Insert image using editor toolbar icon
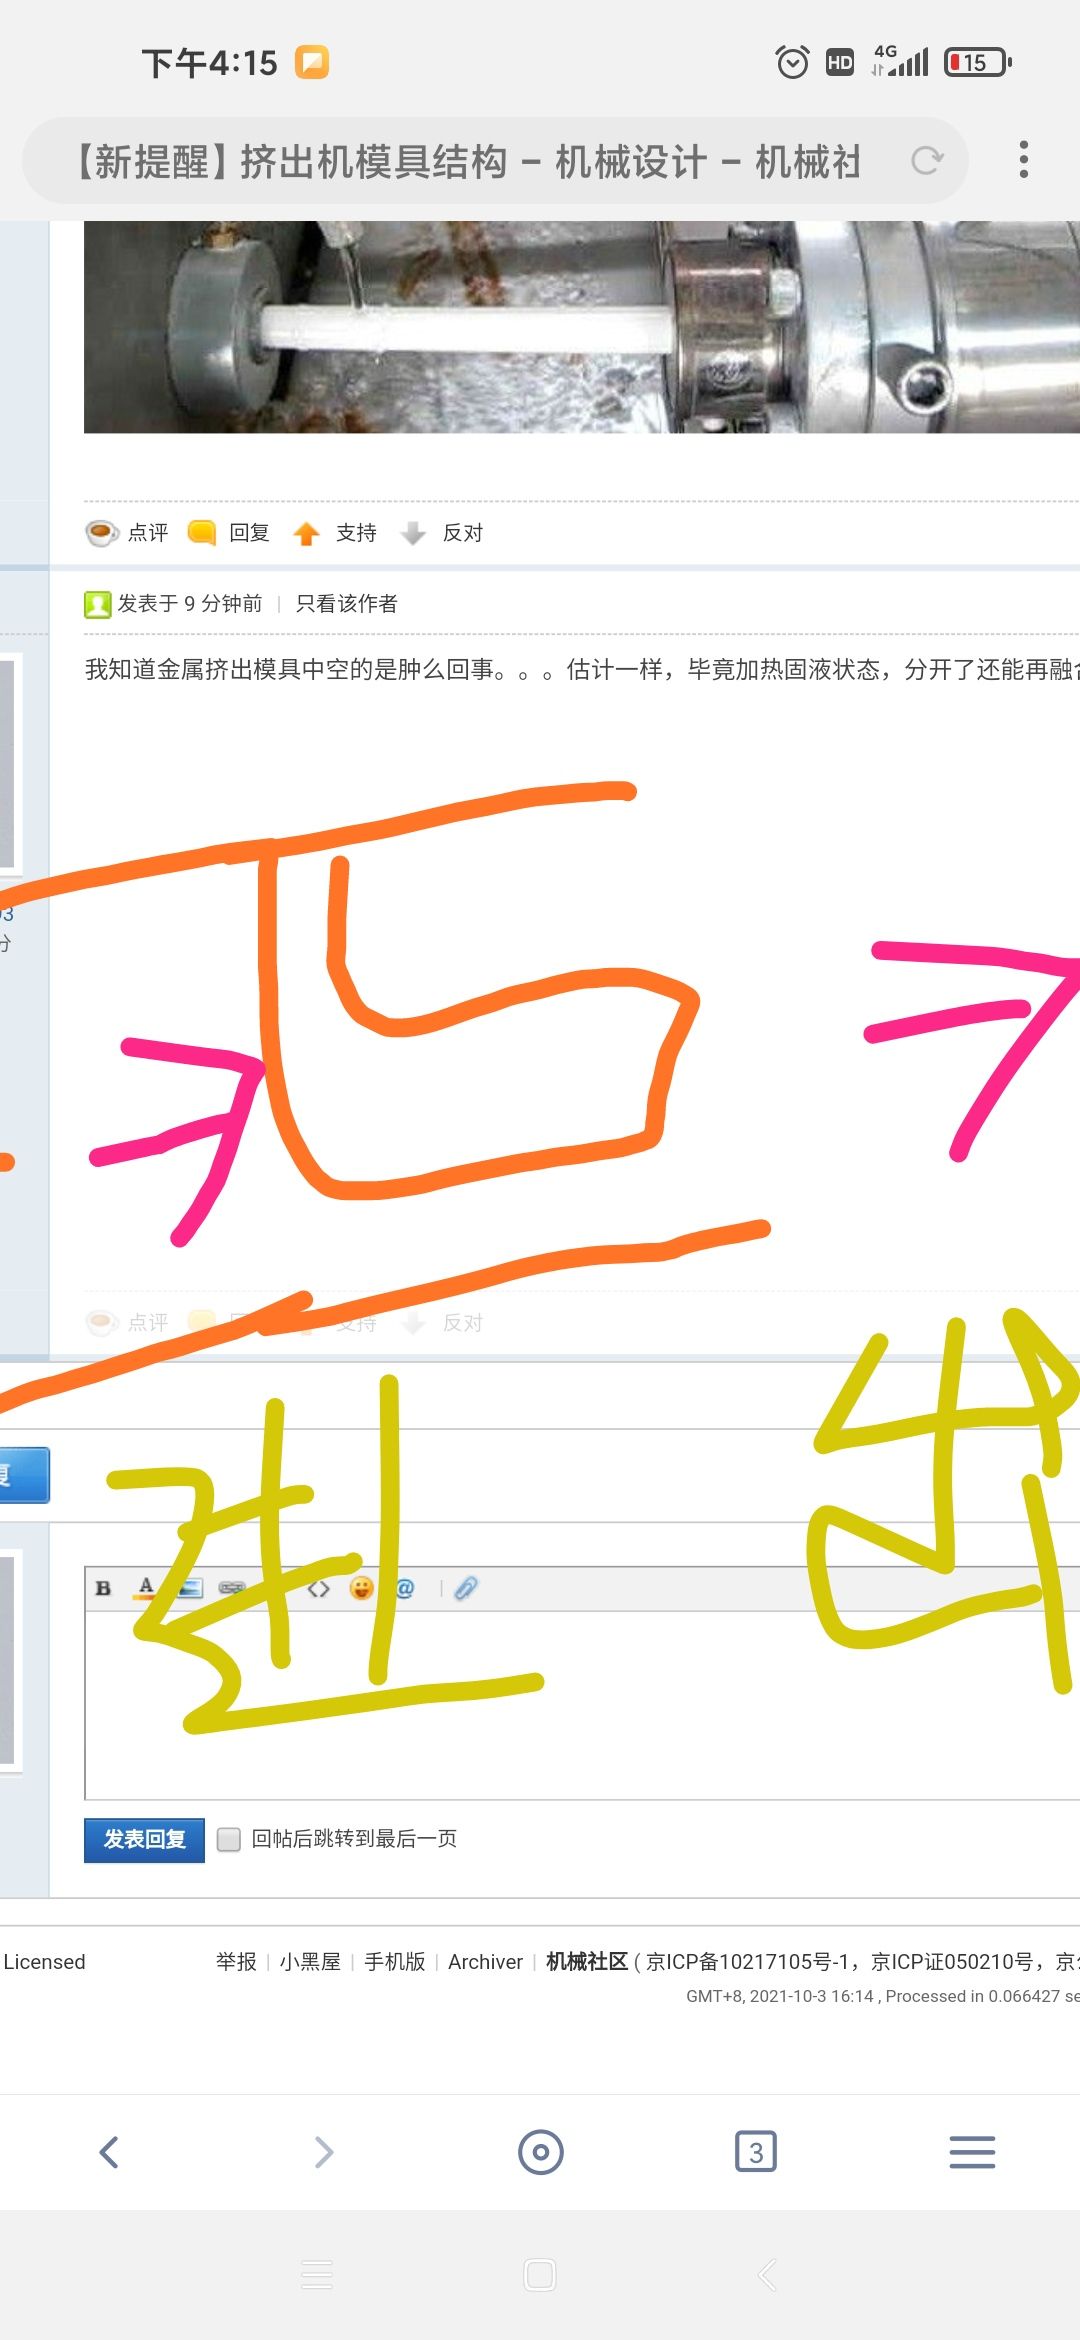This screenshot has width=1080, height=2340. [x=189, y=1588]
